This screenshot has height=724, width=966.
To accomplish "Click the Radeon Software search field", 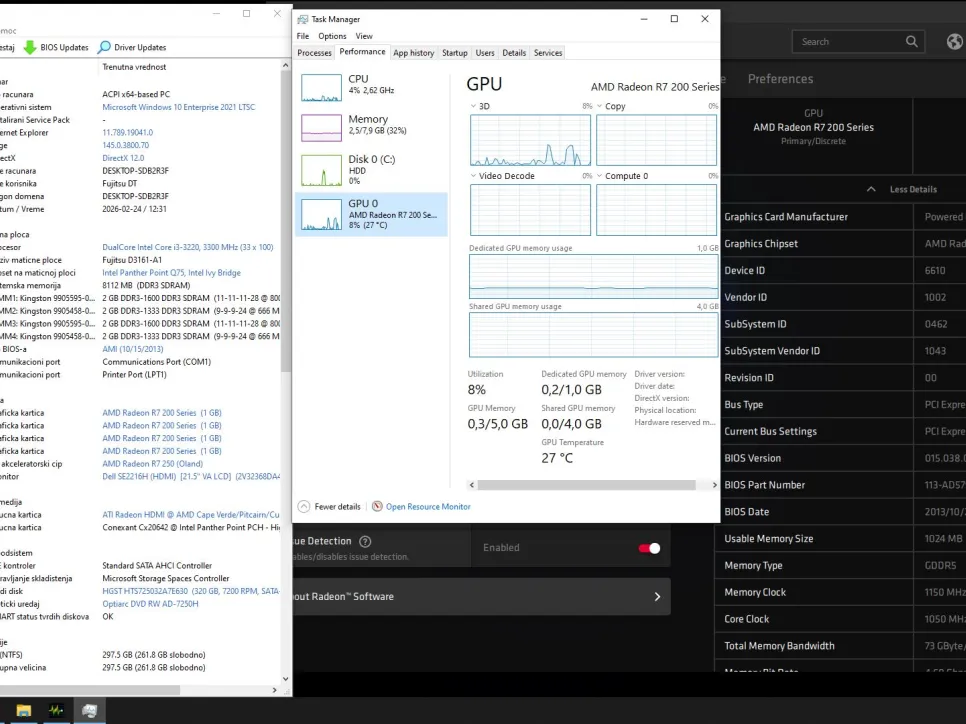I will tap(850, 42).
